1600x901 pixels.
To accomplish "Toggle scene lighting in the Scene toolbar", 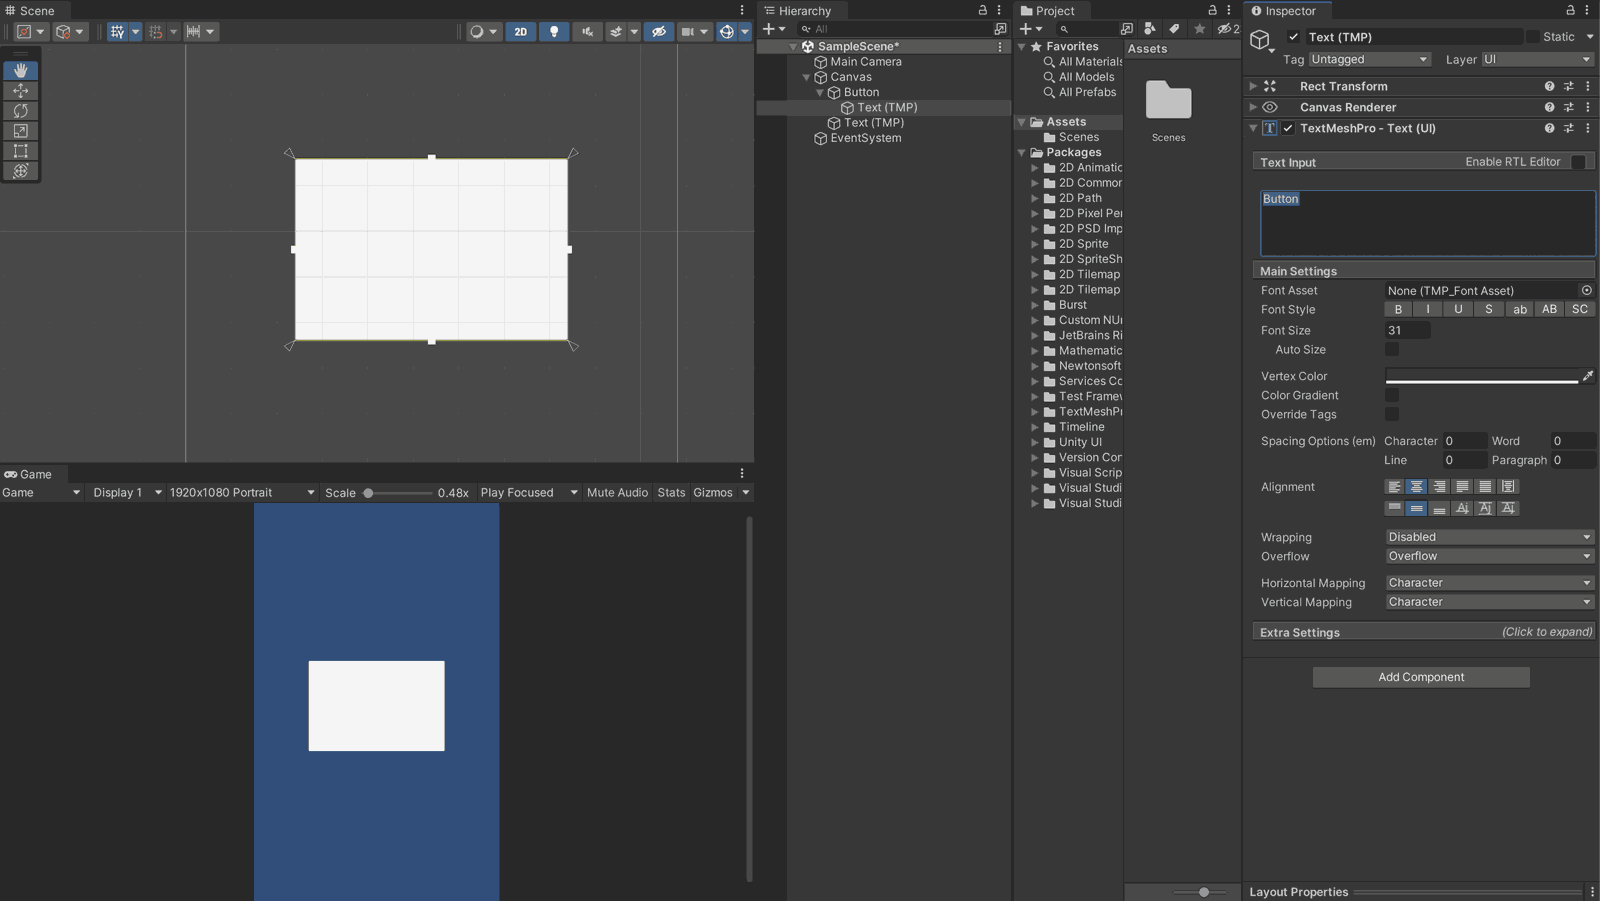I will coord(554,31).
